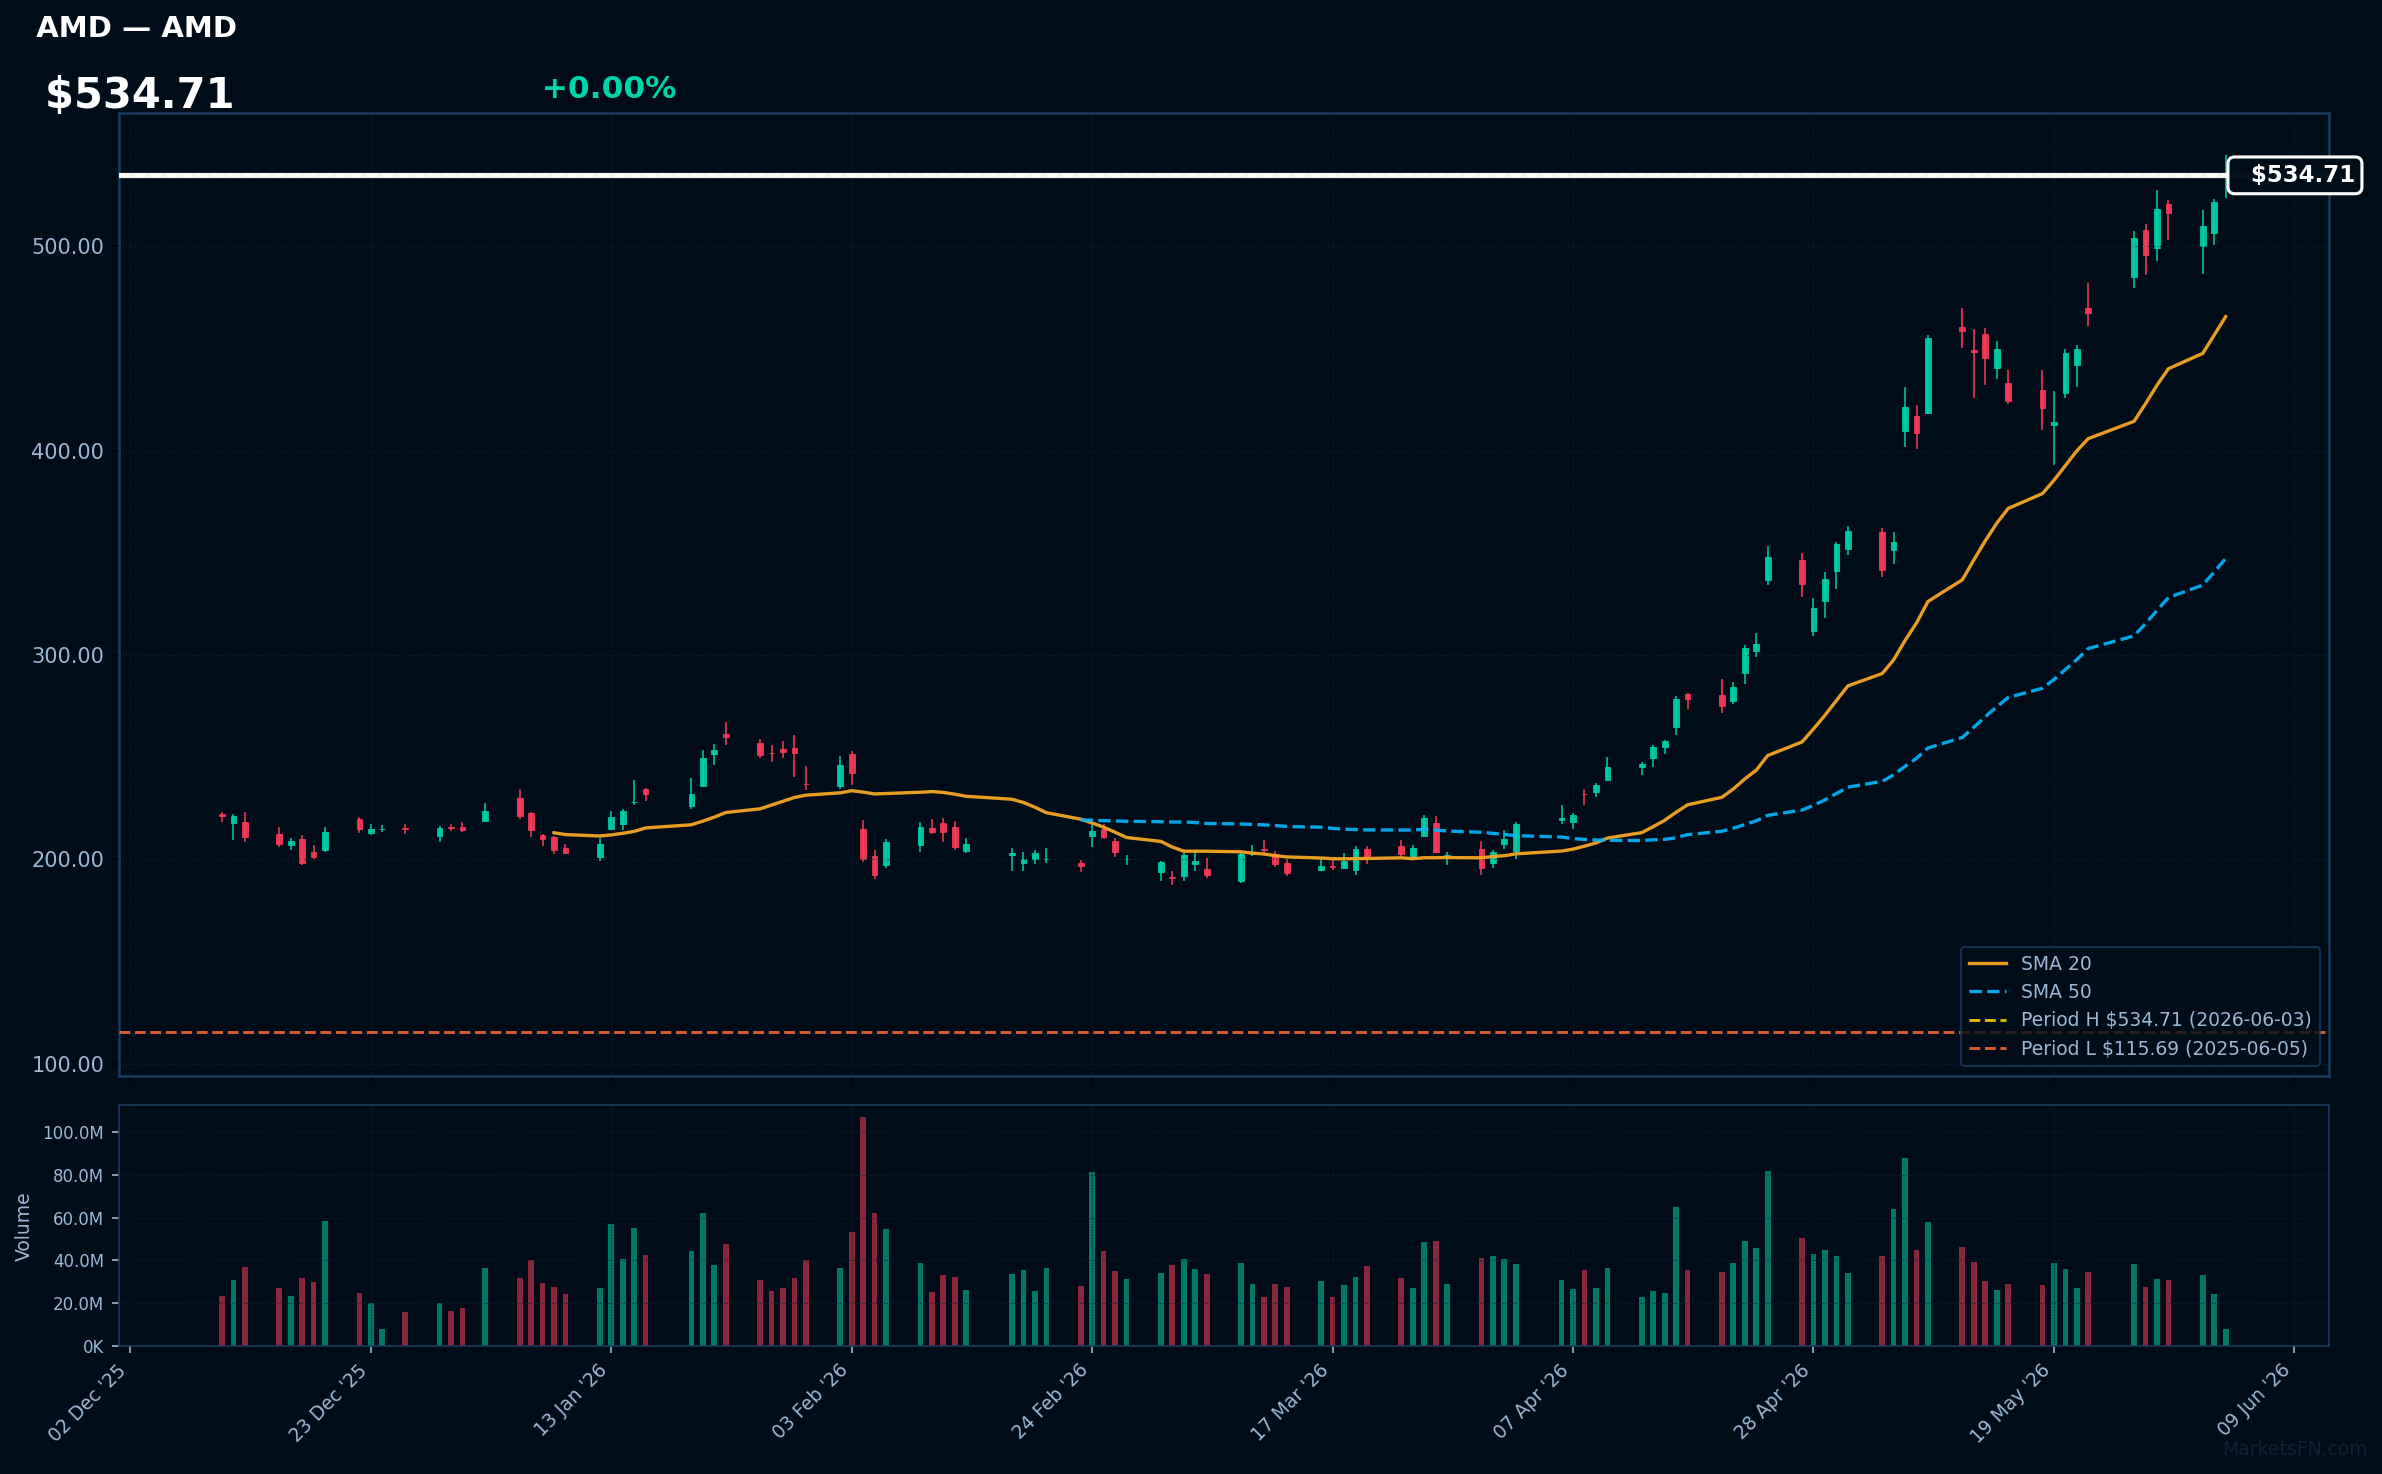Image resolution: width=2382 pixels, height=1474 pixels.
Task: Click the 19 May '26 date label
Action: click(2011, 1402)
